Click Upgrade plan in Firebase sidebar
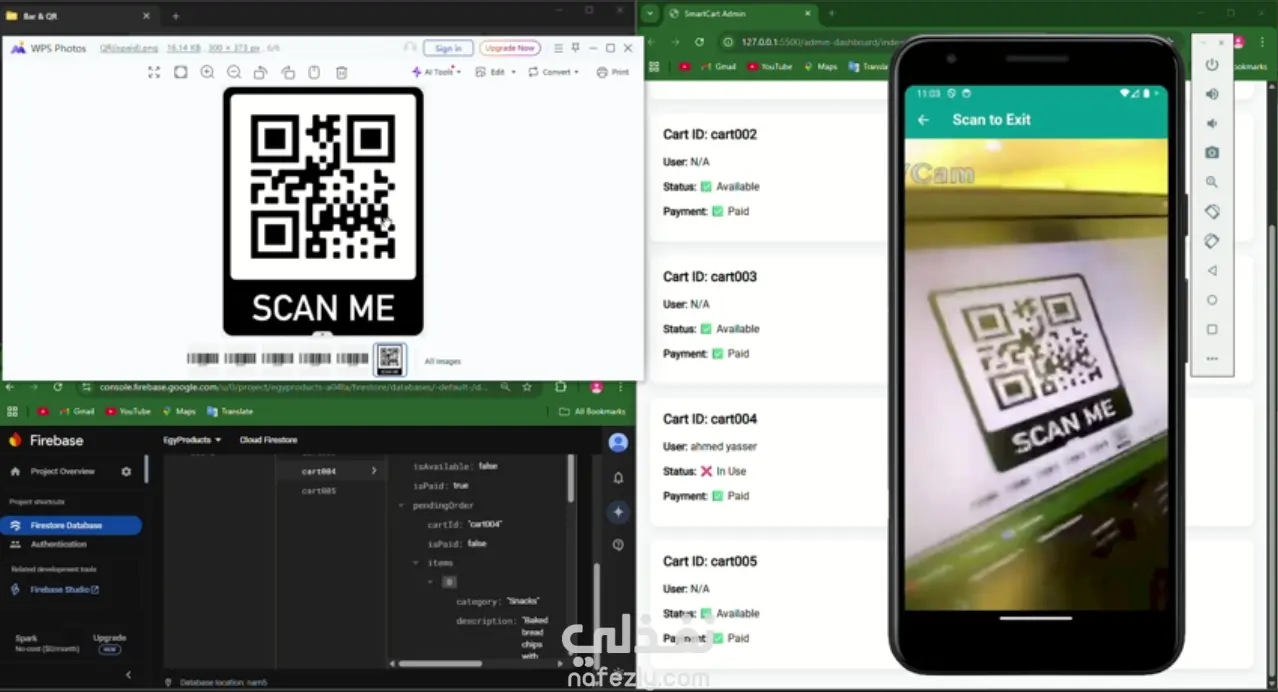 pyautogui.click(x=110, y=637)
